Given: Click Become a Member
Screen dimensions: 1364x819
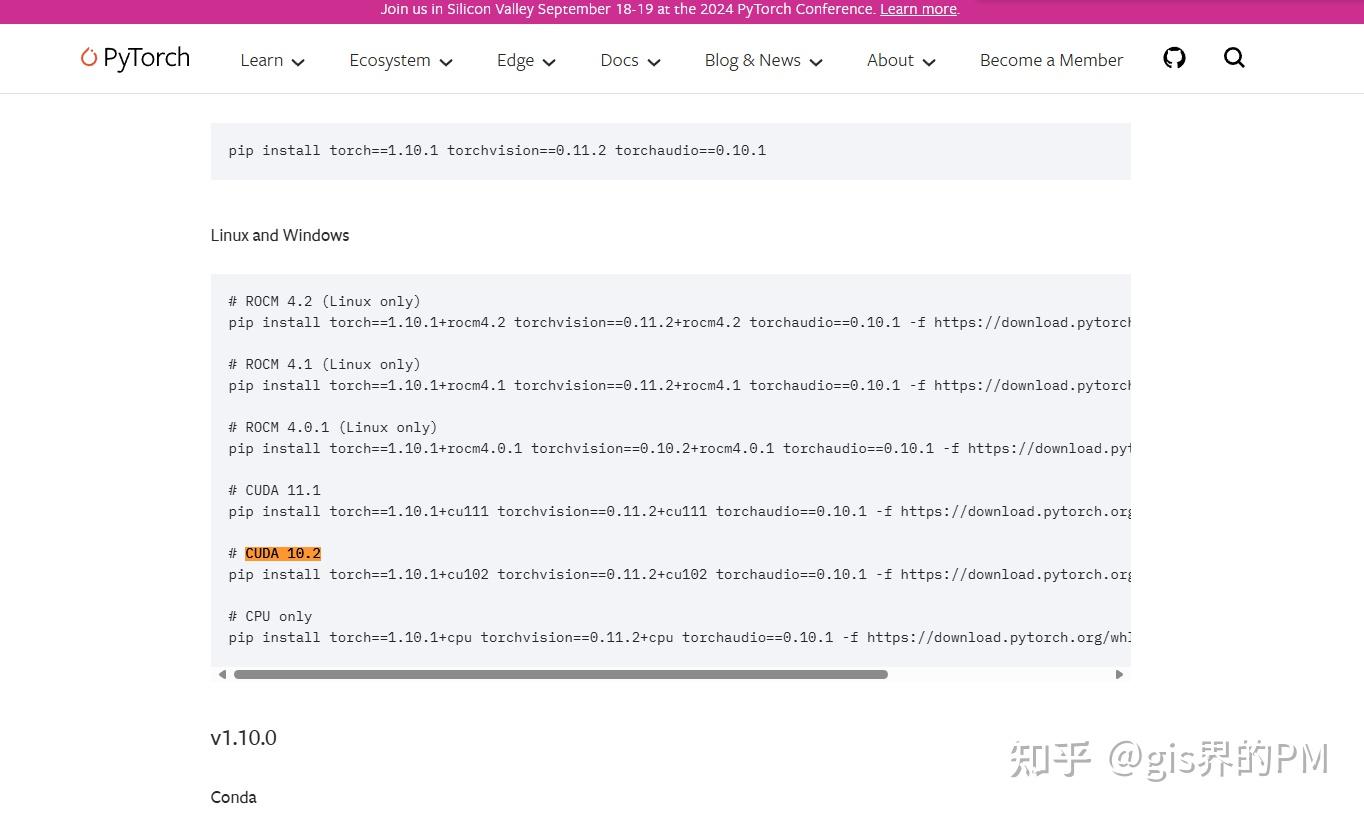Looking at the screenshot, I should tap(1051, 60).
